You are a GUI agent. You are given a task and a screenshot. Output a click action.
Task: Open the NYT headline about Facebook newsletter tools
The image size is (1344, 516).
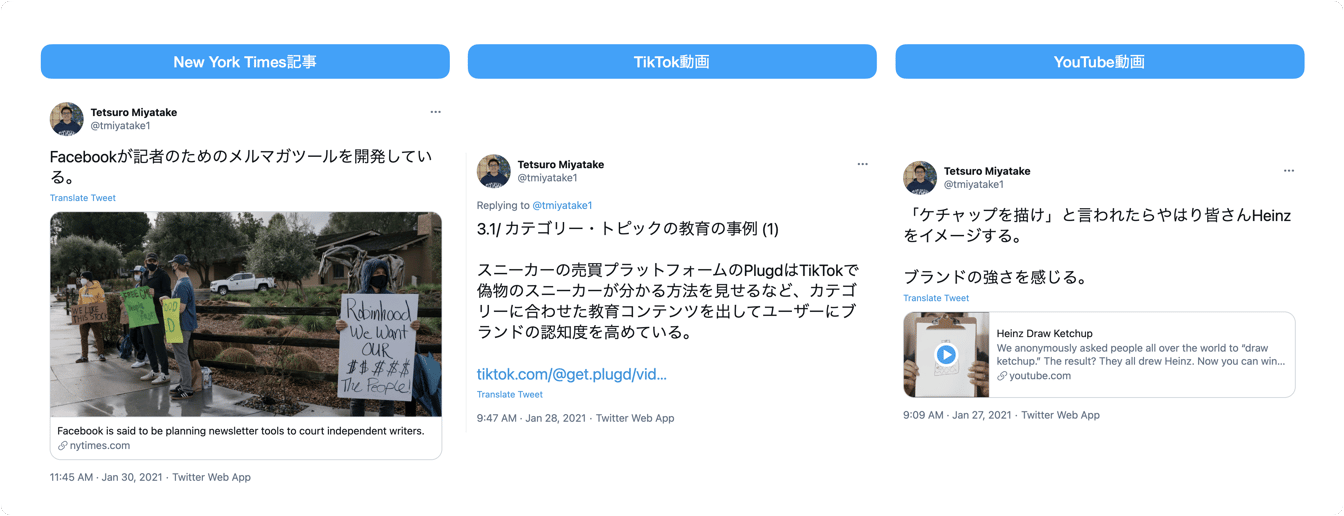(x=241, y=431)
